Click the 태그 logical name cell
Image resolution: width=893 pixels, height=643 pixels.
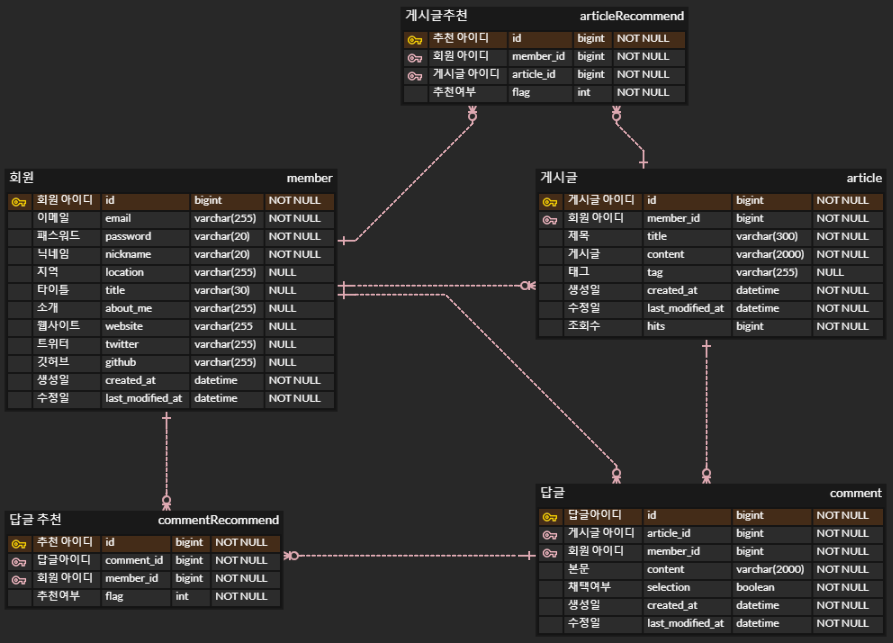[579, 272]
